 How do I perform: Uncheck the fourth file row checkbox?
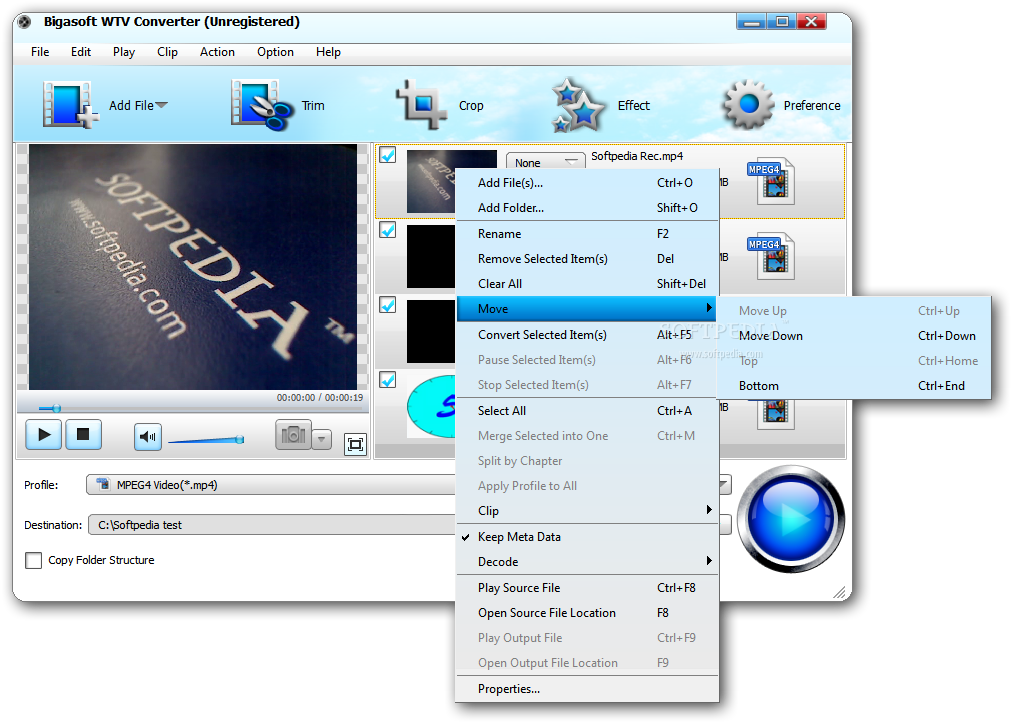click(388, 380)
